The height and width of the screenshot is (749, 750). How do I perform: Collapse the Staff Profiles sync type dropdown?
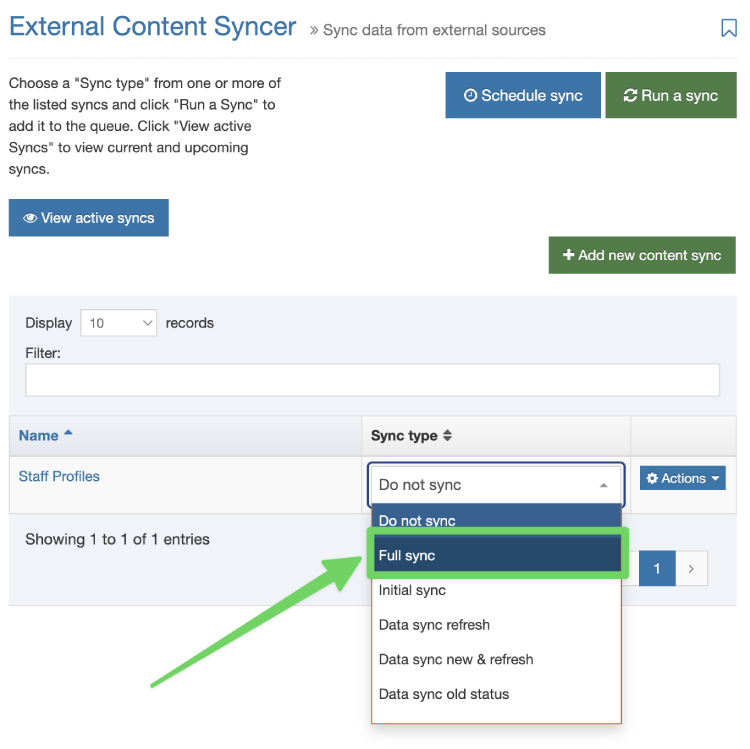(x=496, y=485)
